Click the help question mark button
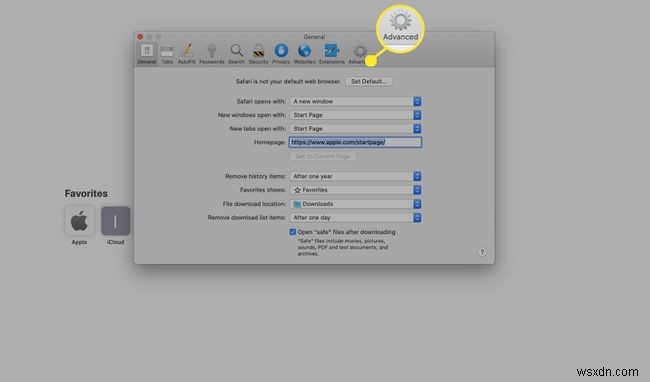The height and width of the screenshot is (382, 650). (482, 252)
